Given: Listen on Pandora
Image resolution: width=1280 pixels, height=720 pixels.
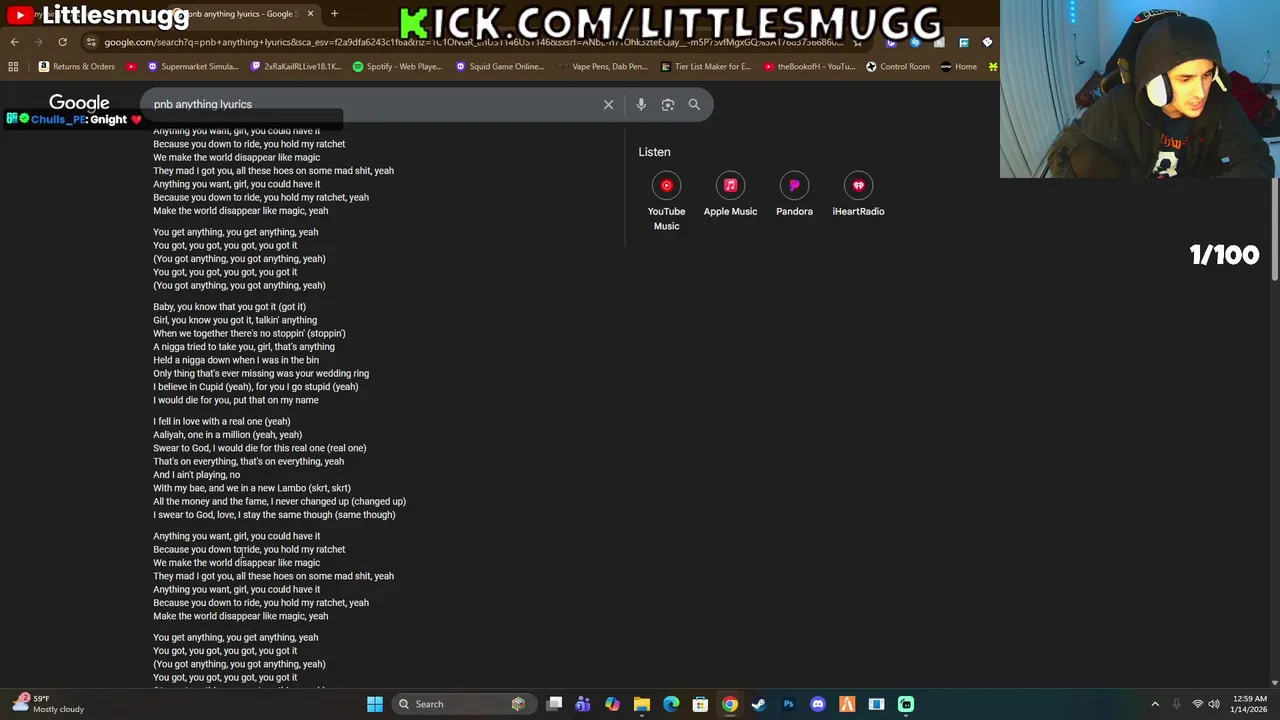Looking at the screenshot, I should (x=794, y=195).
